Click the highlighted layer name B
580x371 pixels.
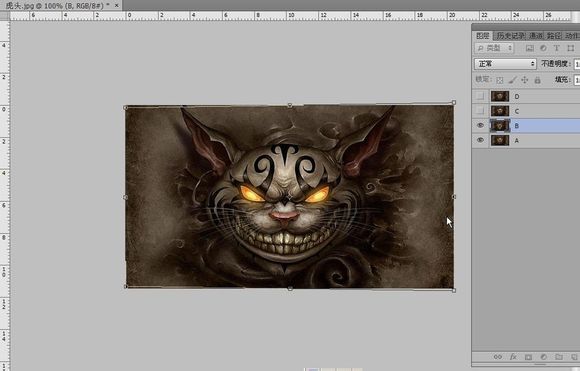pyautogui.click(x=517, y=126)
